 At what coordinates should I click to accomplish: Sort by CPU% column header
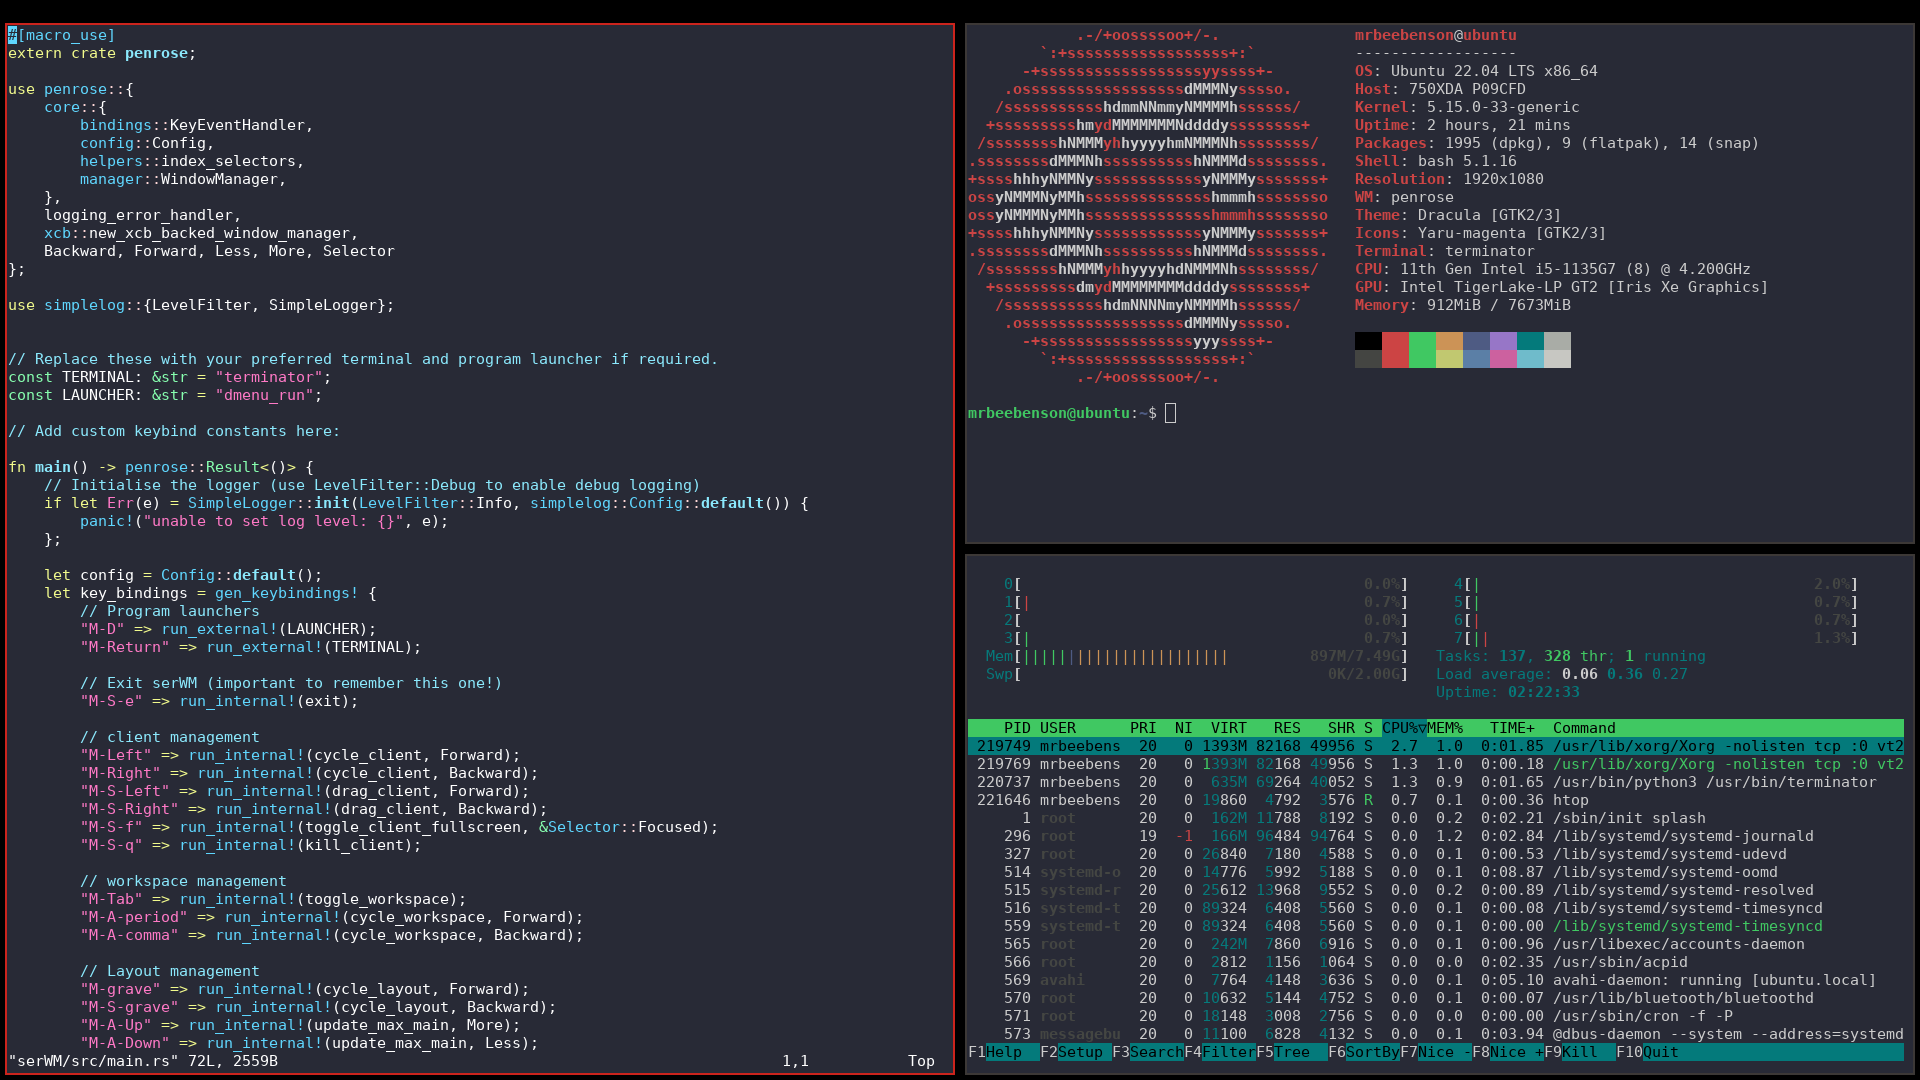click(1402, 728)
